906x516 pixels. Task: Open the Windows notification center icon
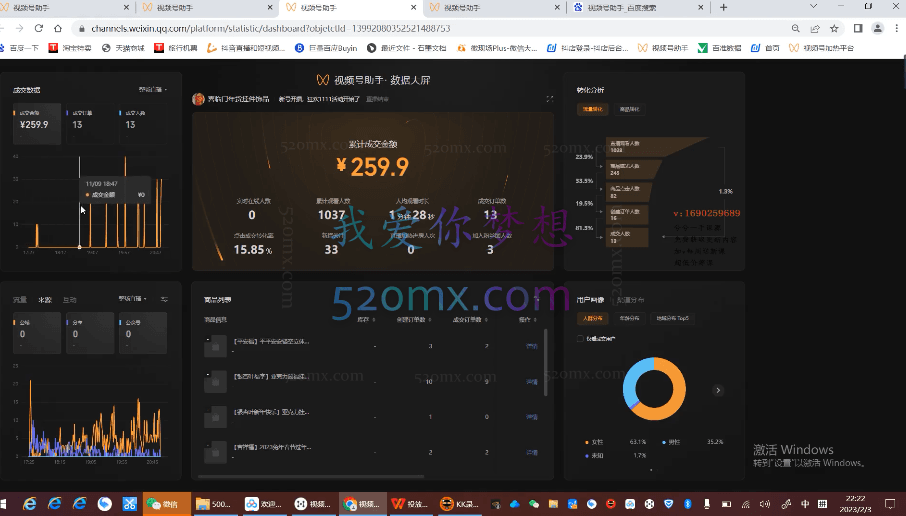[x=890, y=504]
